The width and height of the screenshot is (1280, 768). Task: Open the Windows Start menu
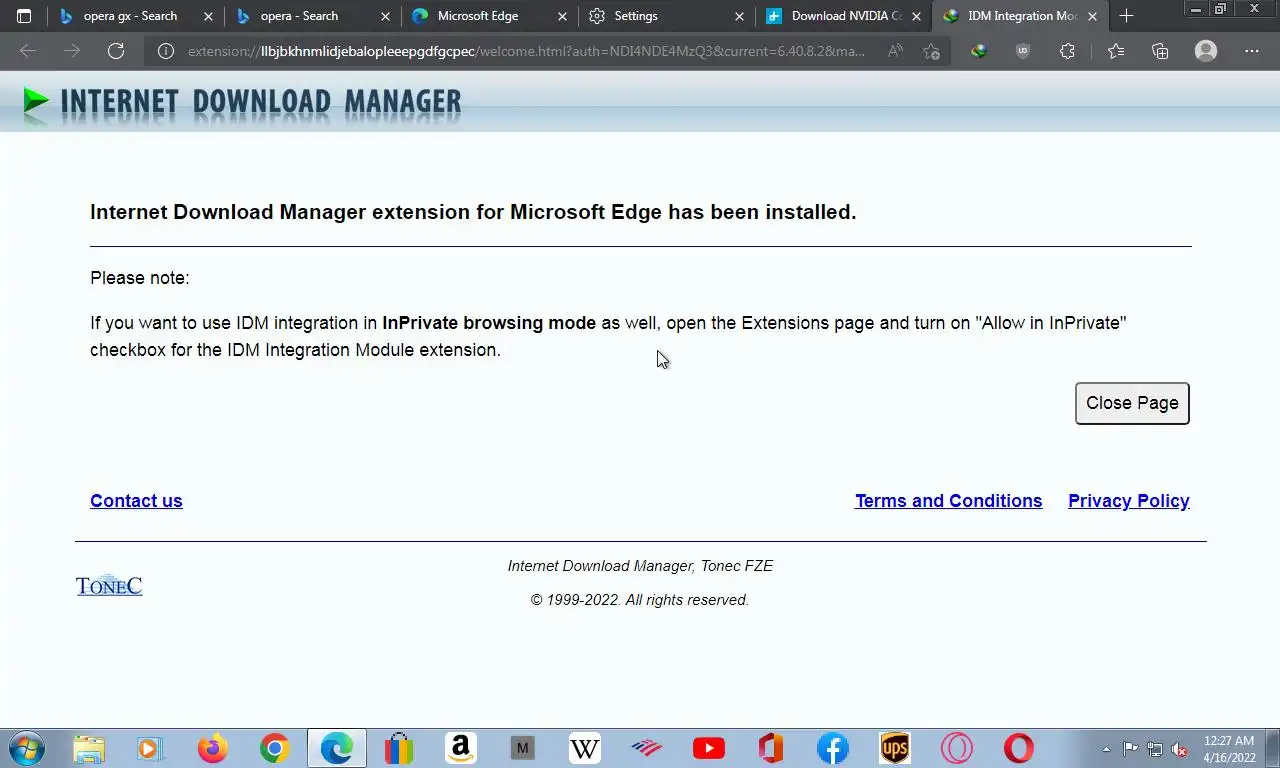click(26, 748)
